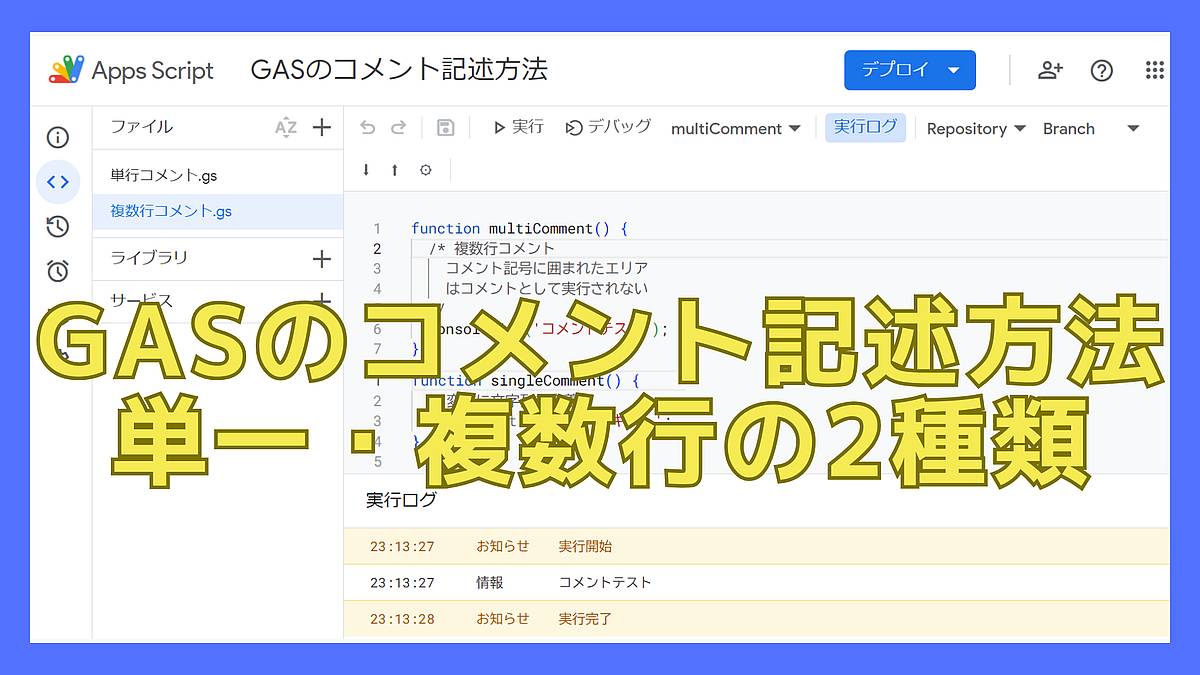Add a new file with the plus icon

point(321,127)
